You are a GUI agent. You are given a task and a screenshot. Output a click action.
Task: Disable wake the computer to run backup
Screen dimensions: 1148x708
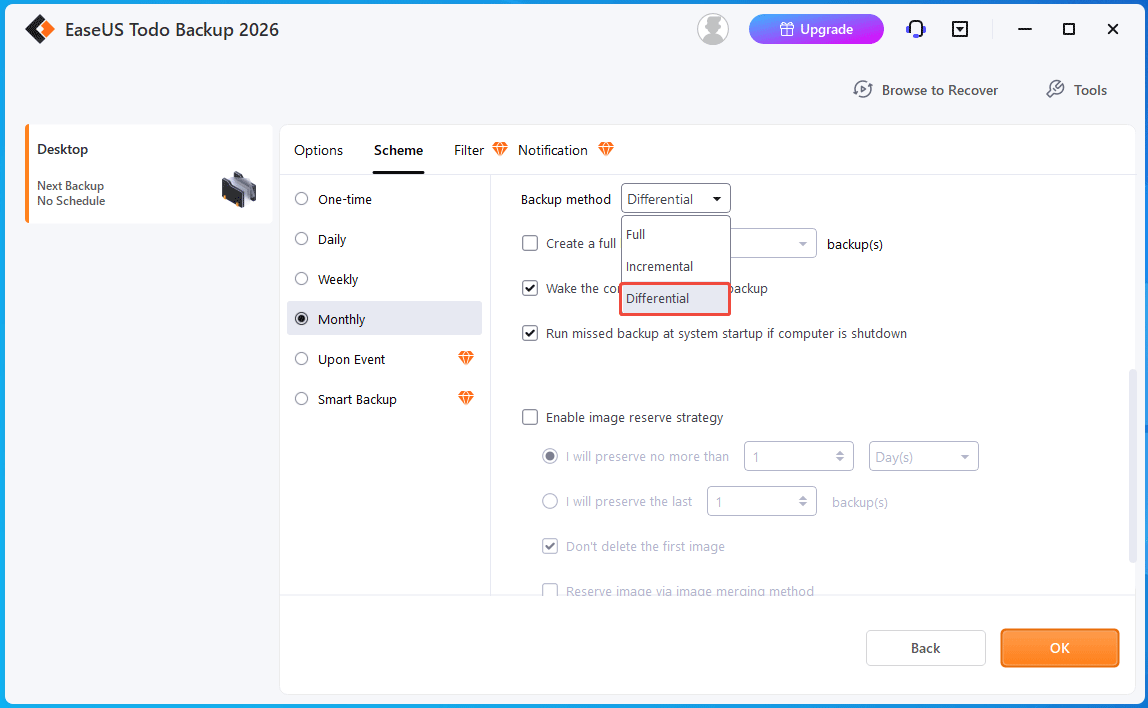[x=530, y=288]
